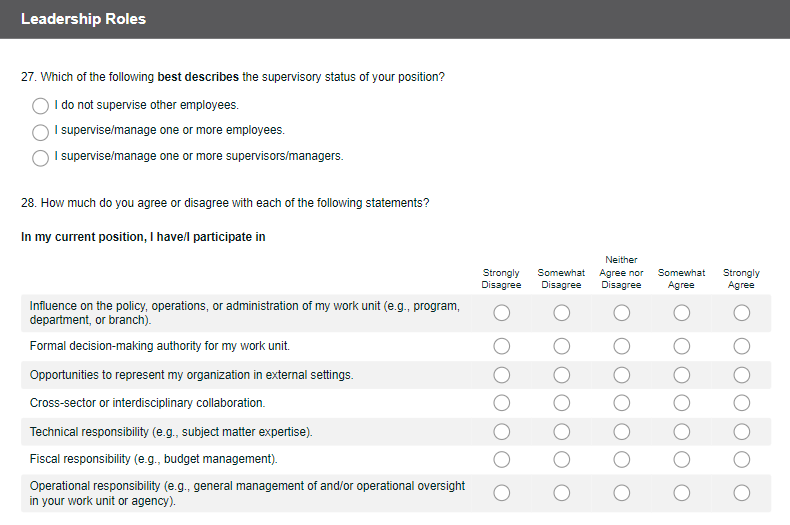This screenshot has width=790, height=525.
Task: Choose Strongly Agree for operational responsibility
Action: click(x=741, y=493)
